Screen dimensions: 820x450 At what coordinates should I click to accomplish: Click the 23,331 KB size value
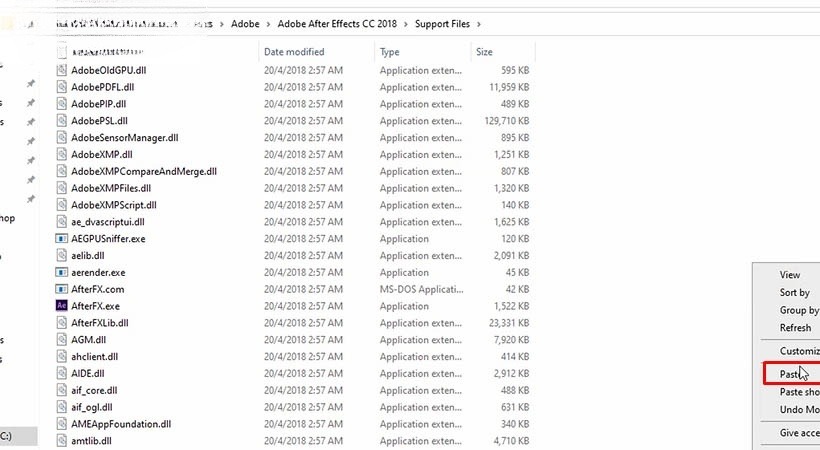coord(509,323)
